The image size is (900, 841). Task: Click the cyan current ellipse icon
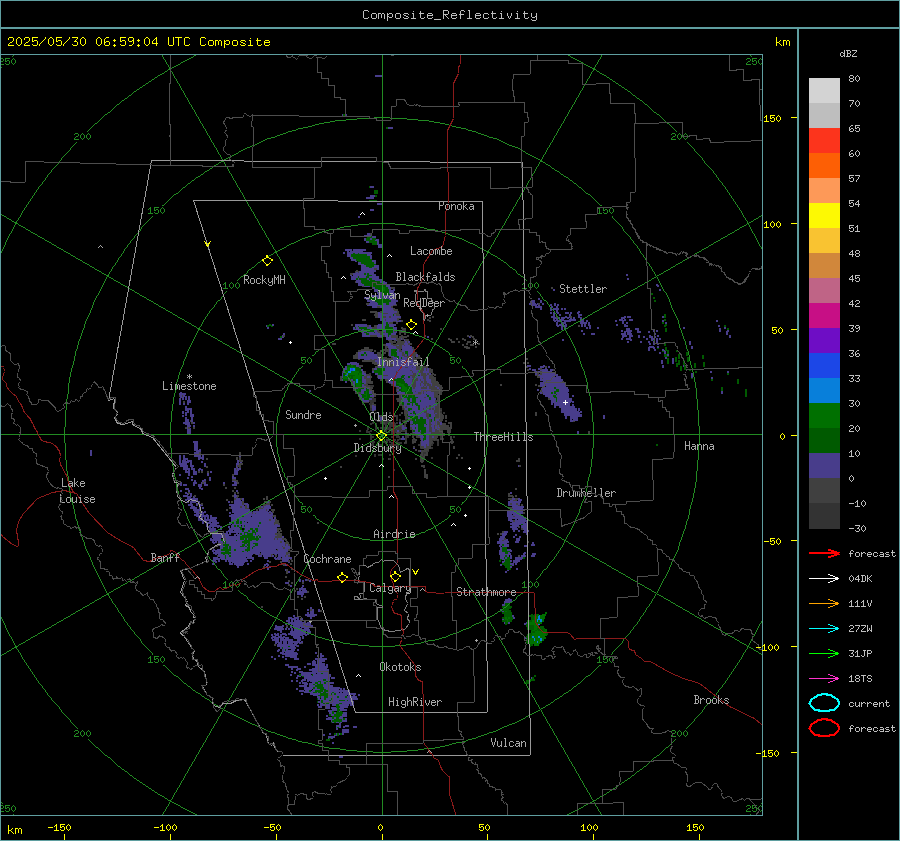coord(824,703)
